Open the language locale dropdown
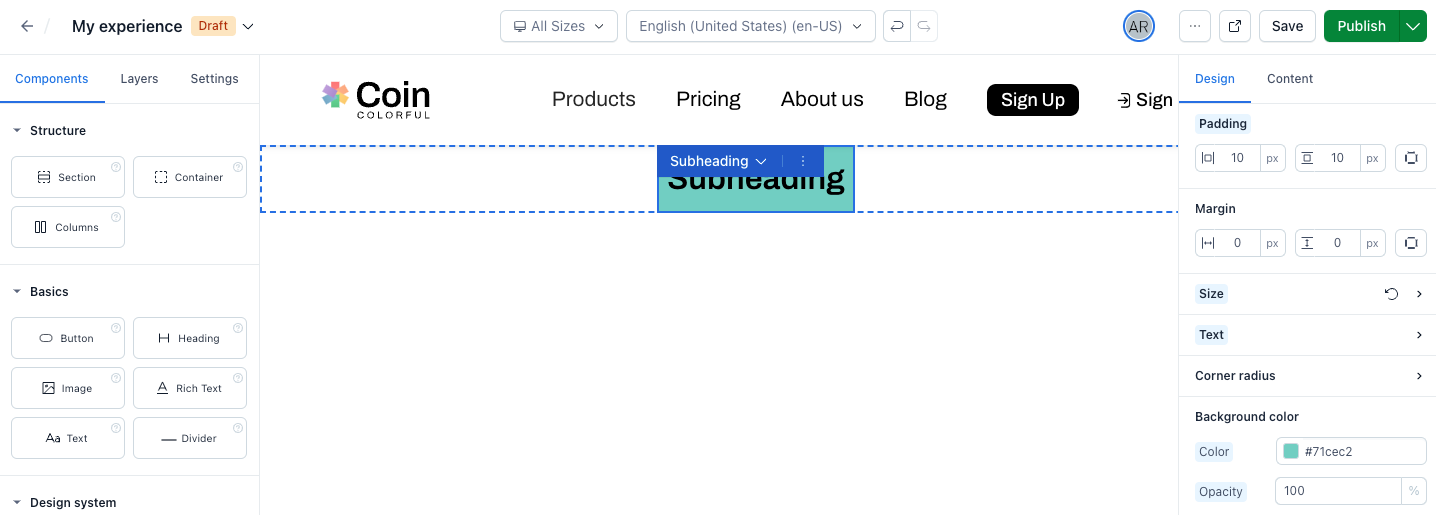The height and width of the screenshot is (515, 1436). [x=750, y=26]
